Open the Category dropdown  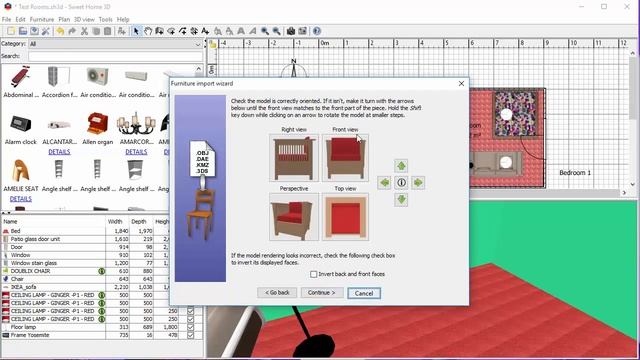tap(115, 44)
